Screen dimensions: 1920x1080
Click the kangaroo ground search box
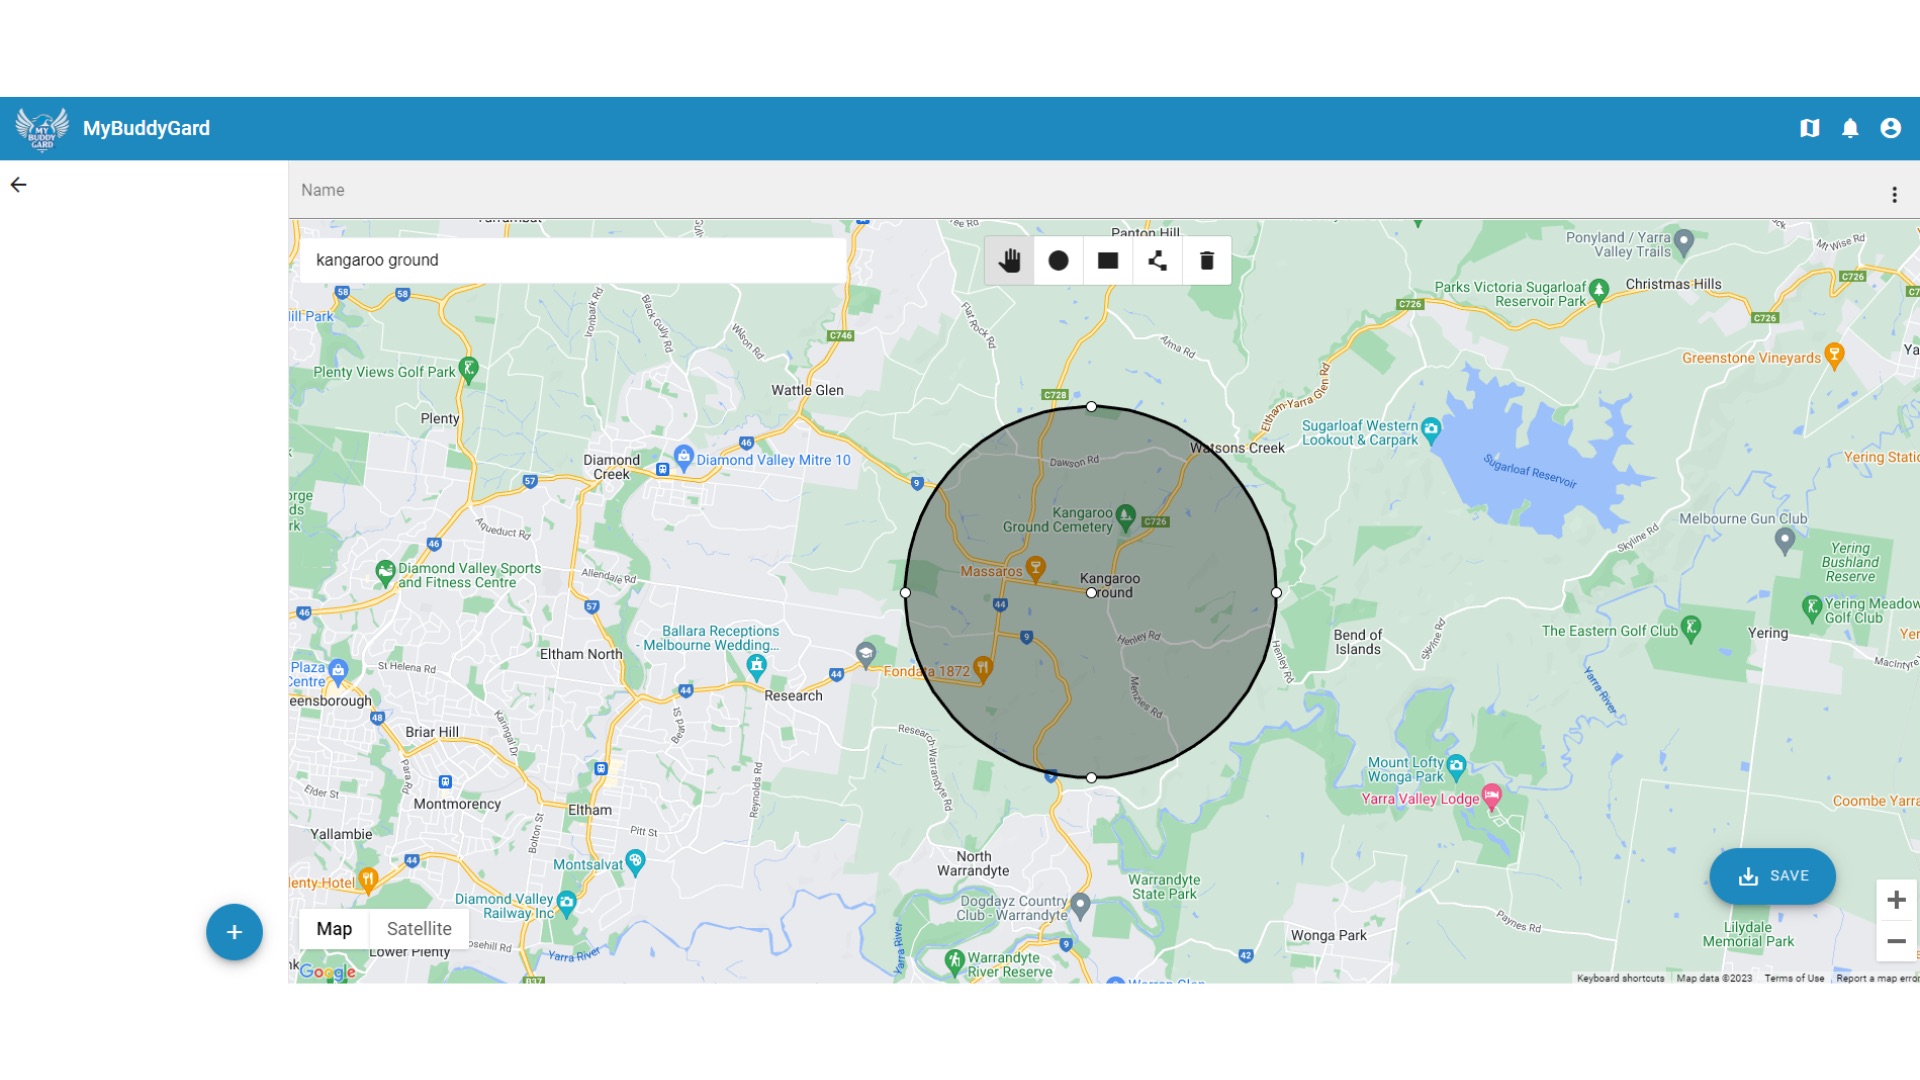click(572, 260)
